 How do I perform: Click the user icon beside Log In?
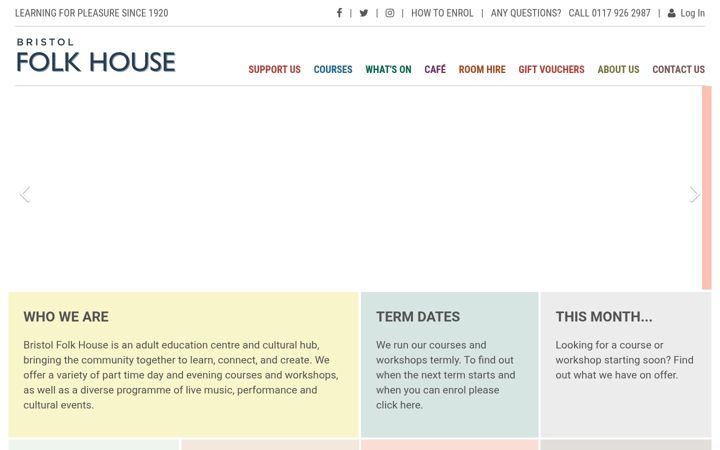coord(671,13)
